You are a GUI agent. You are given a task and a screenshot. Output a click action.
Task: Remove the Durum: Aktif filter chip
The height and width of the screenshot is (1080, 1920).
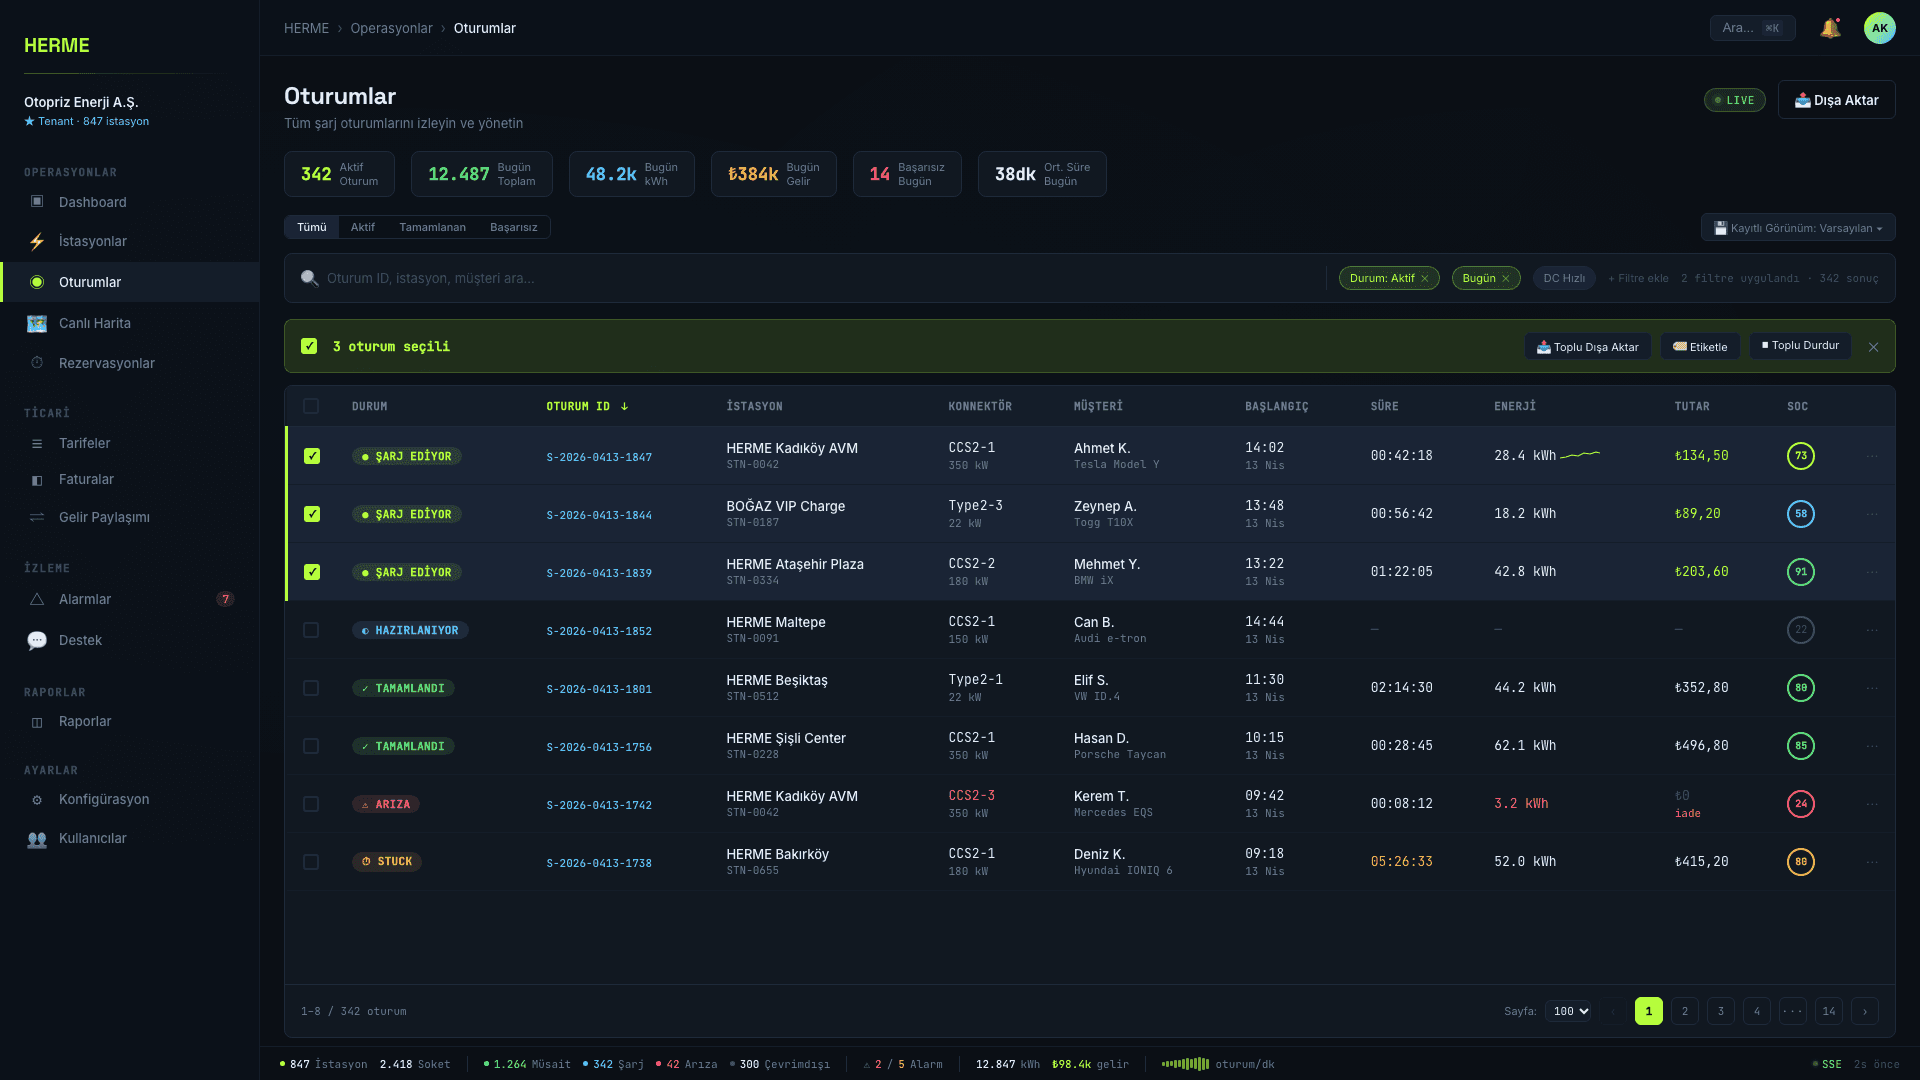point(1425,278)
